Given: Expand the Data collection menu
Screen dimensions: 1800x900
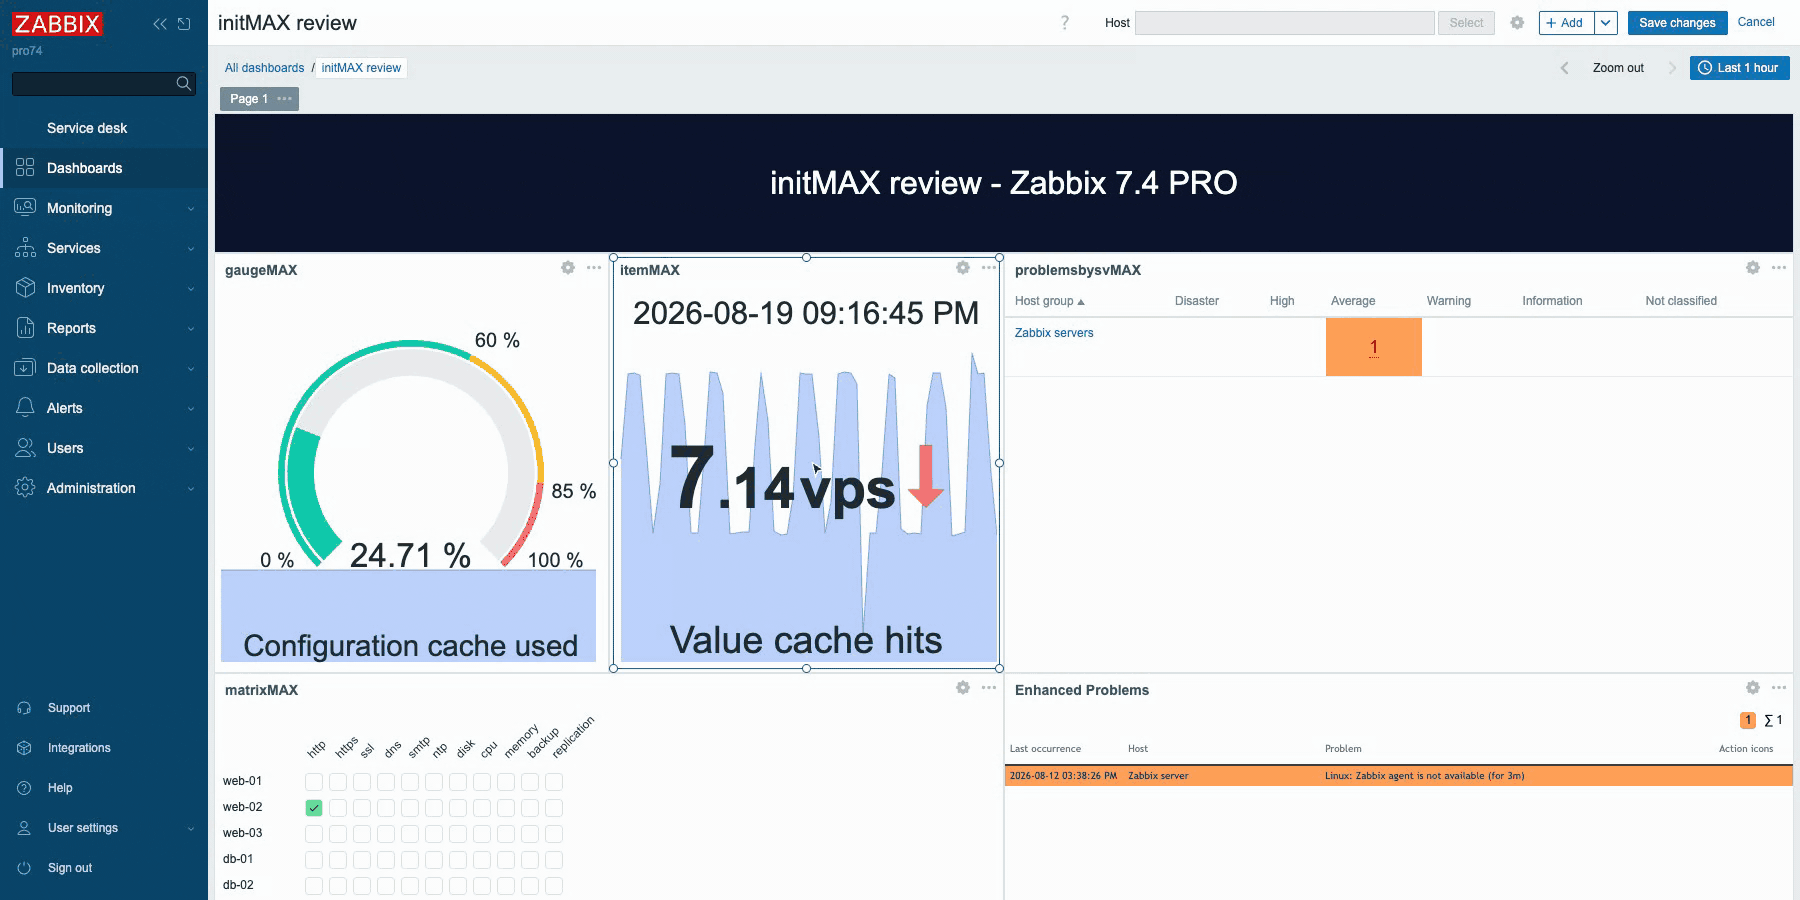Looking at the screenshot, I should [104, 368].
